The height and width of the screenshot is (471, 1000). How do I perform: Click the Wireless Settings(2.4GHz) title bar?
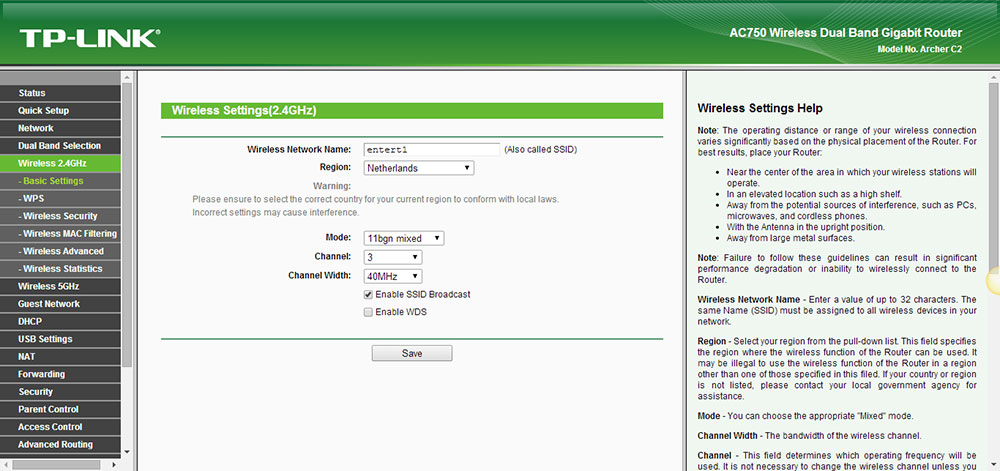coord(412,111)
